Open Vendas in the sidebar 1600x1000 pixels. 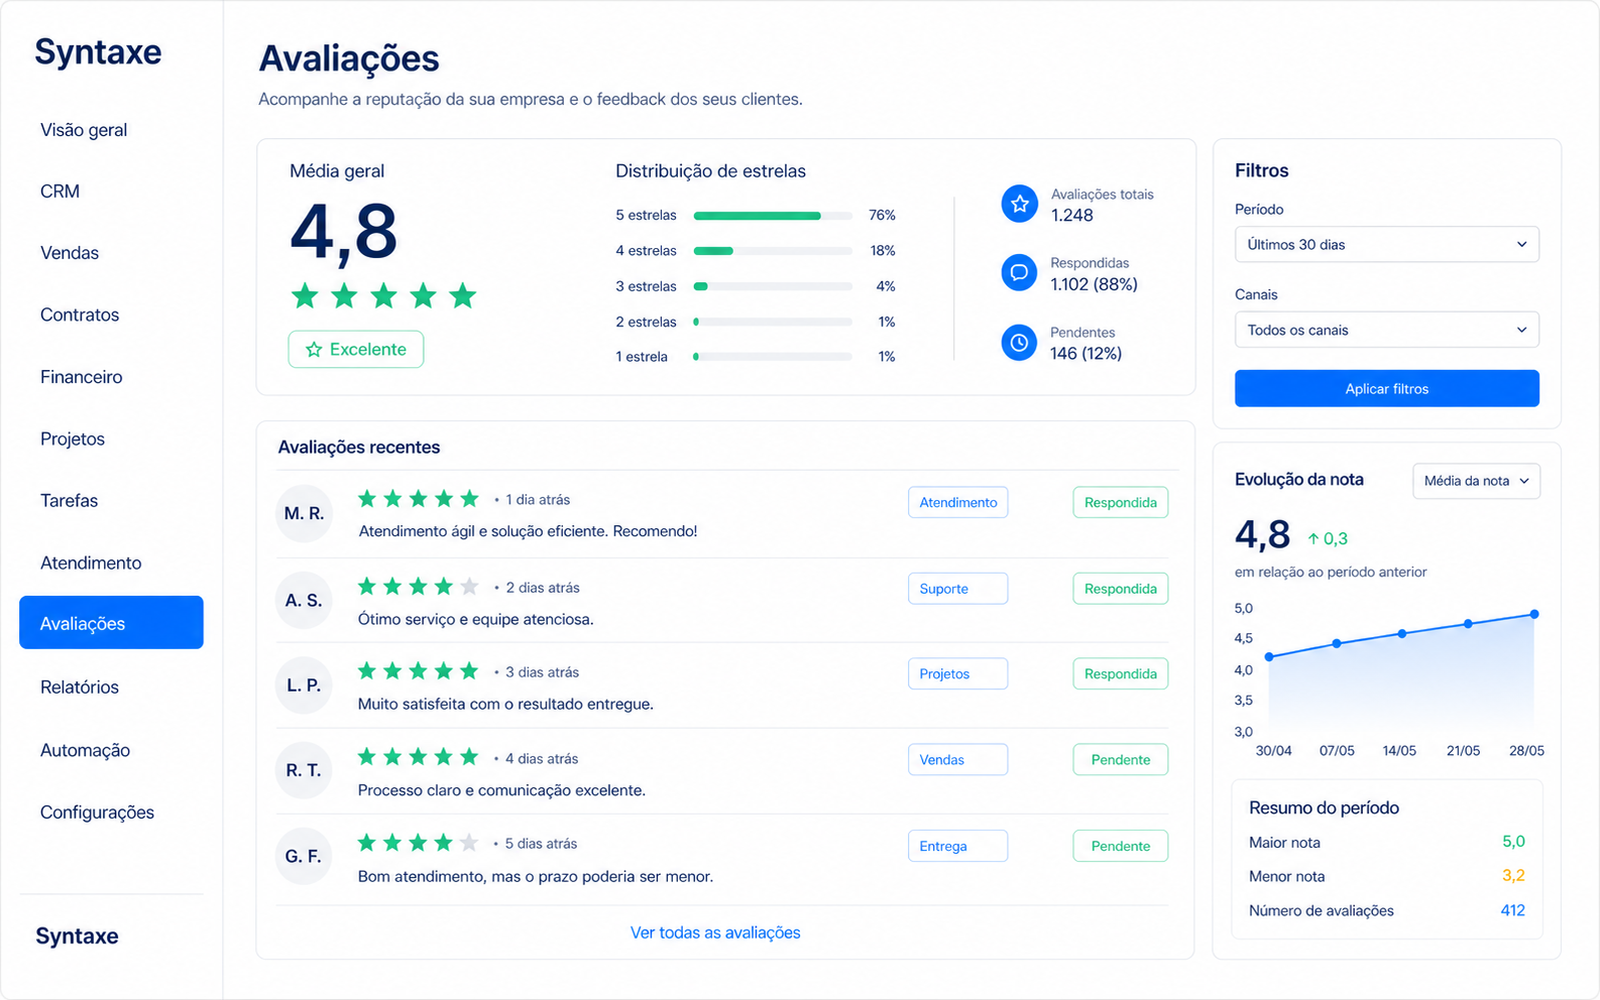tap(70, 253)
